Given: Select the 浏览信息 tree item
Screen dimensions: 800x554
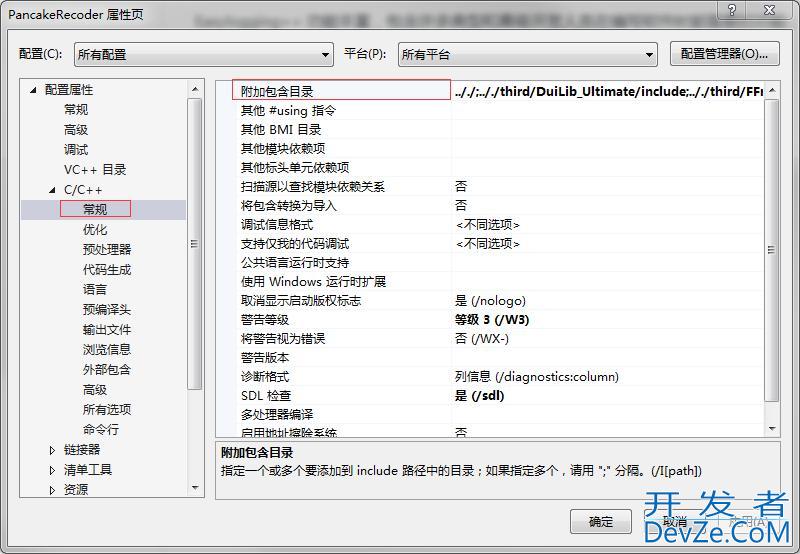Looking at the screenshot, I should [x=107, y=349].
